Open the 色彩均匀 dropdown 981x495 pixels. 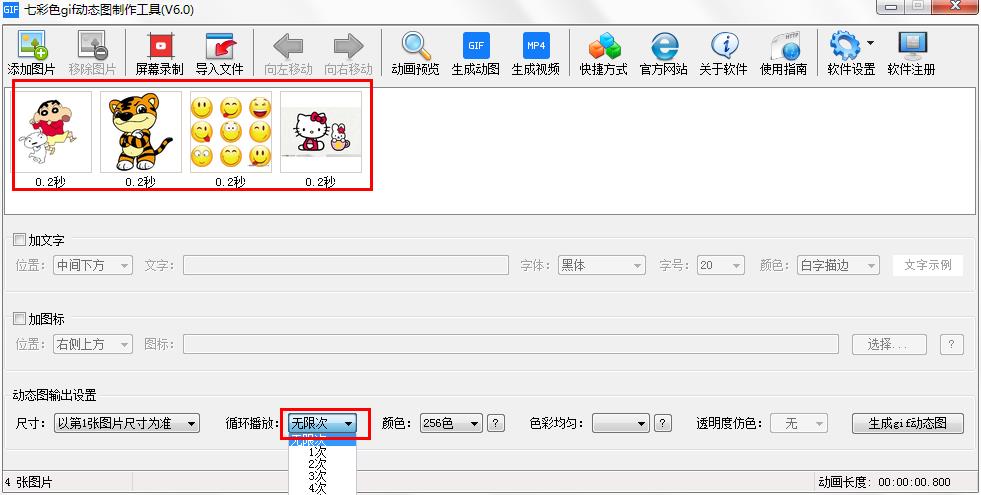(621, 424)
